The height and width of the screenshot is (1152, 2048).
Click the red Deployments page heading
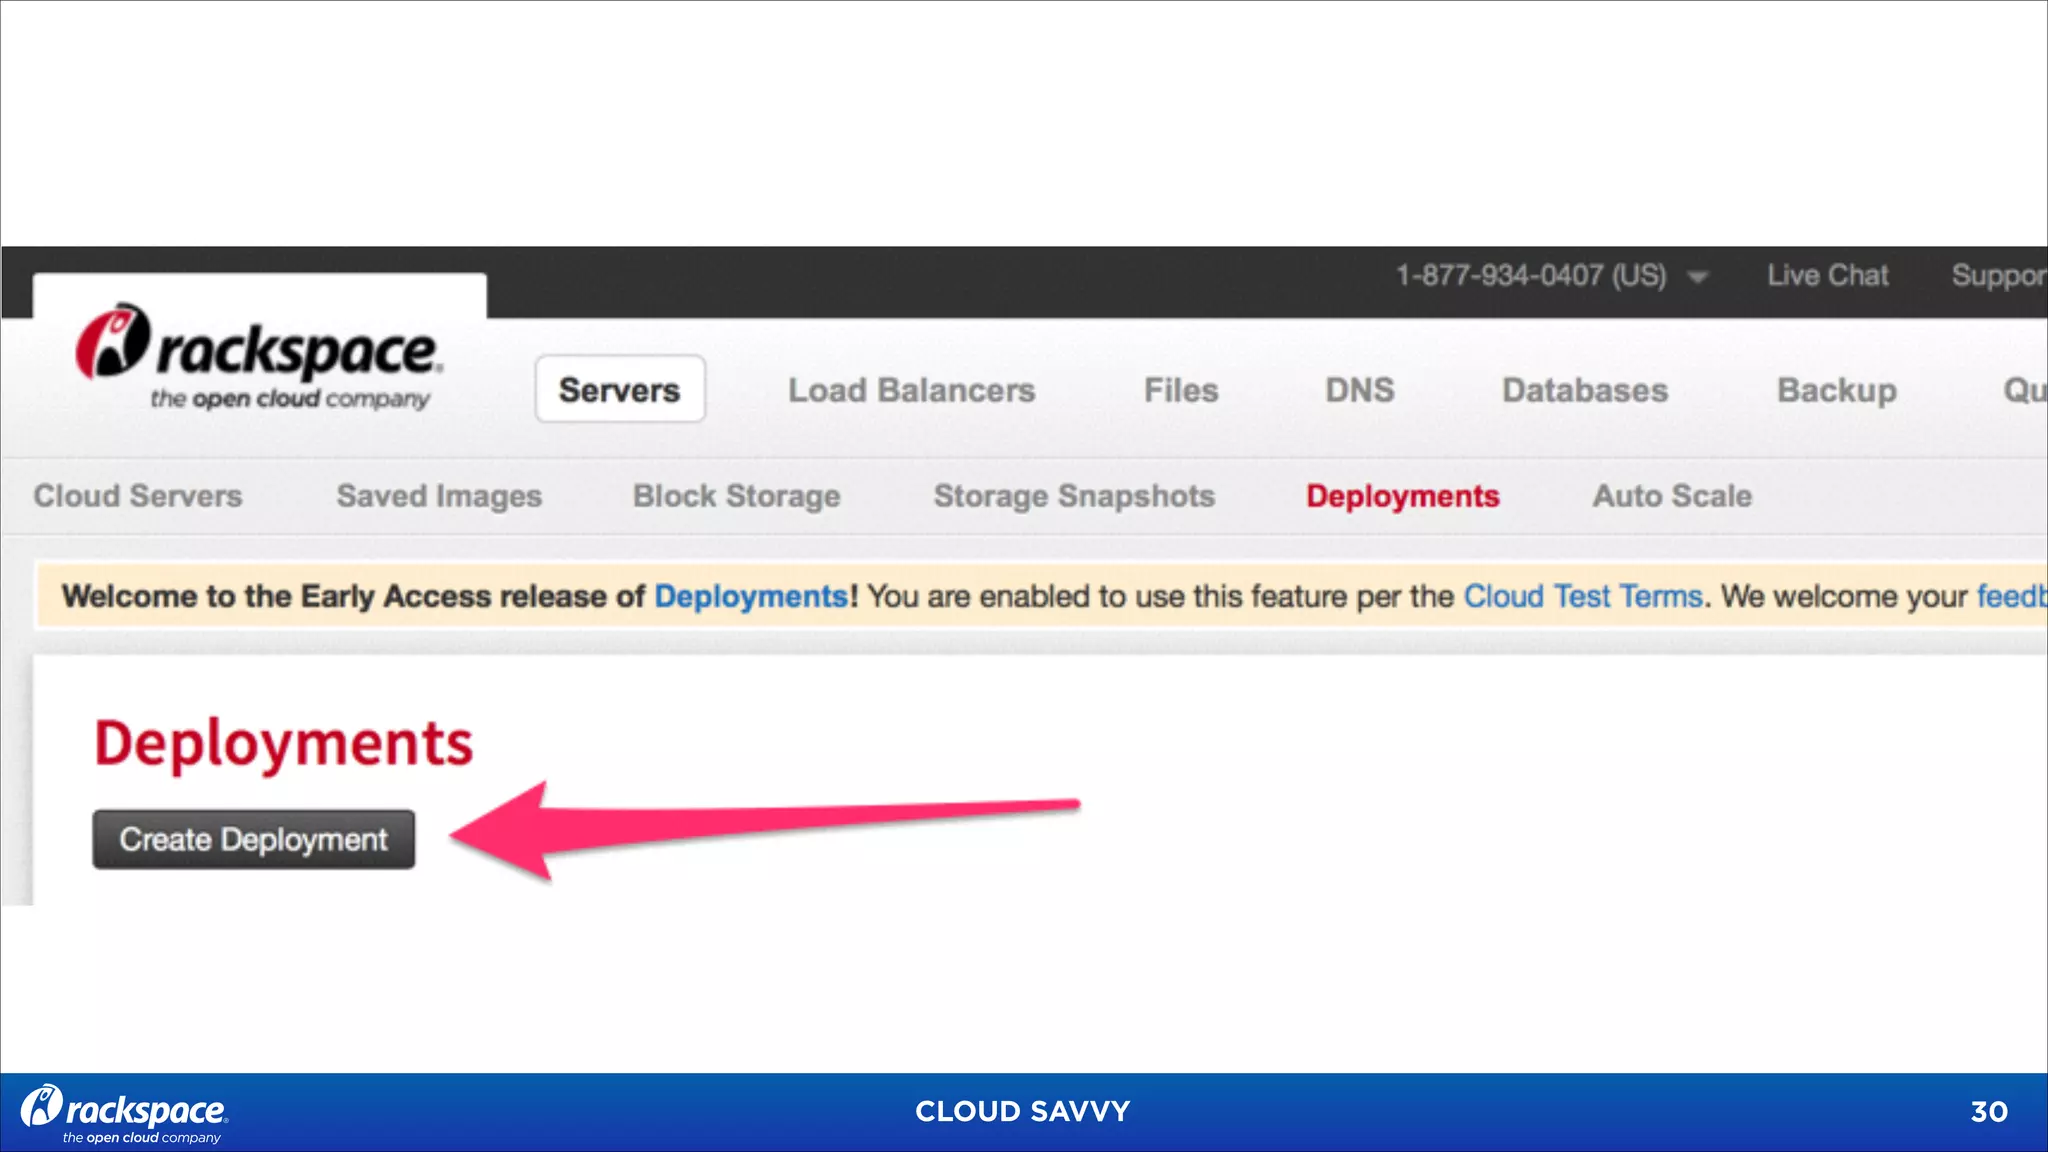coord(283,744)
